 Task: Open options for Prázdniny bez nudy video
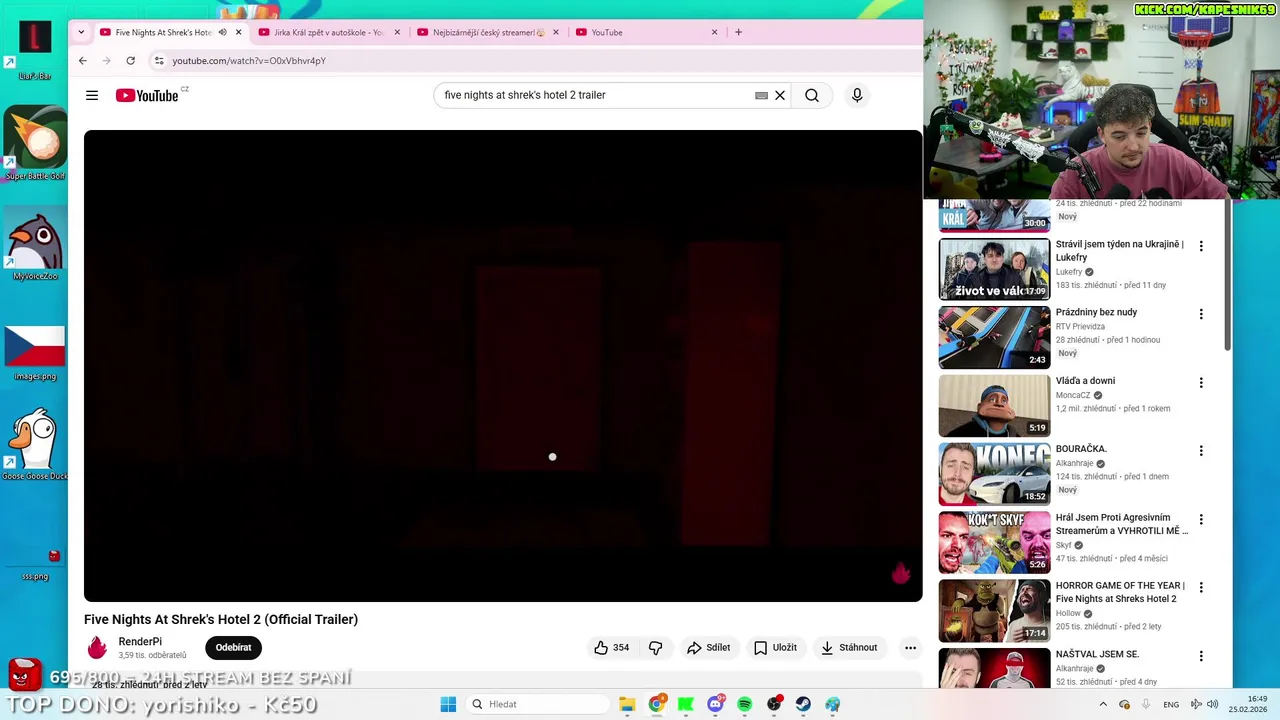pyautogui.click(x=1201, y=314)
